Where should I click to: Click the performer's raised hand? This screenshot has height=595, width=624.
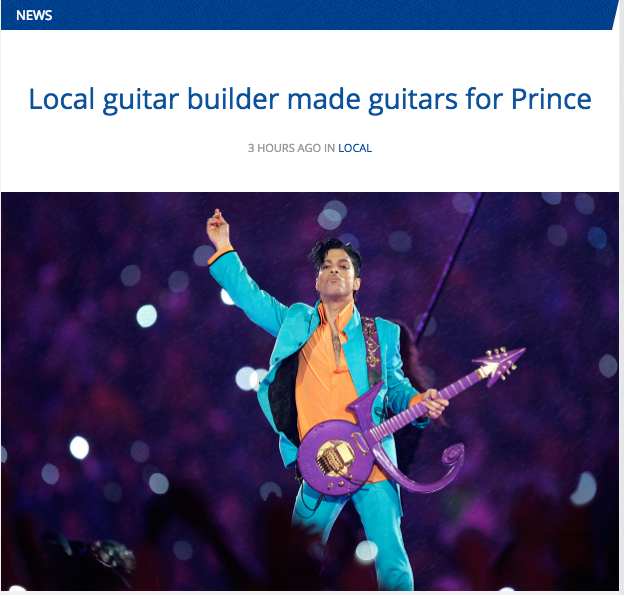point(218,229)
